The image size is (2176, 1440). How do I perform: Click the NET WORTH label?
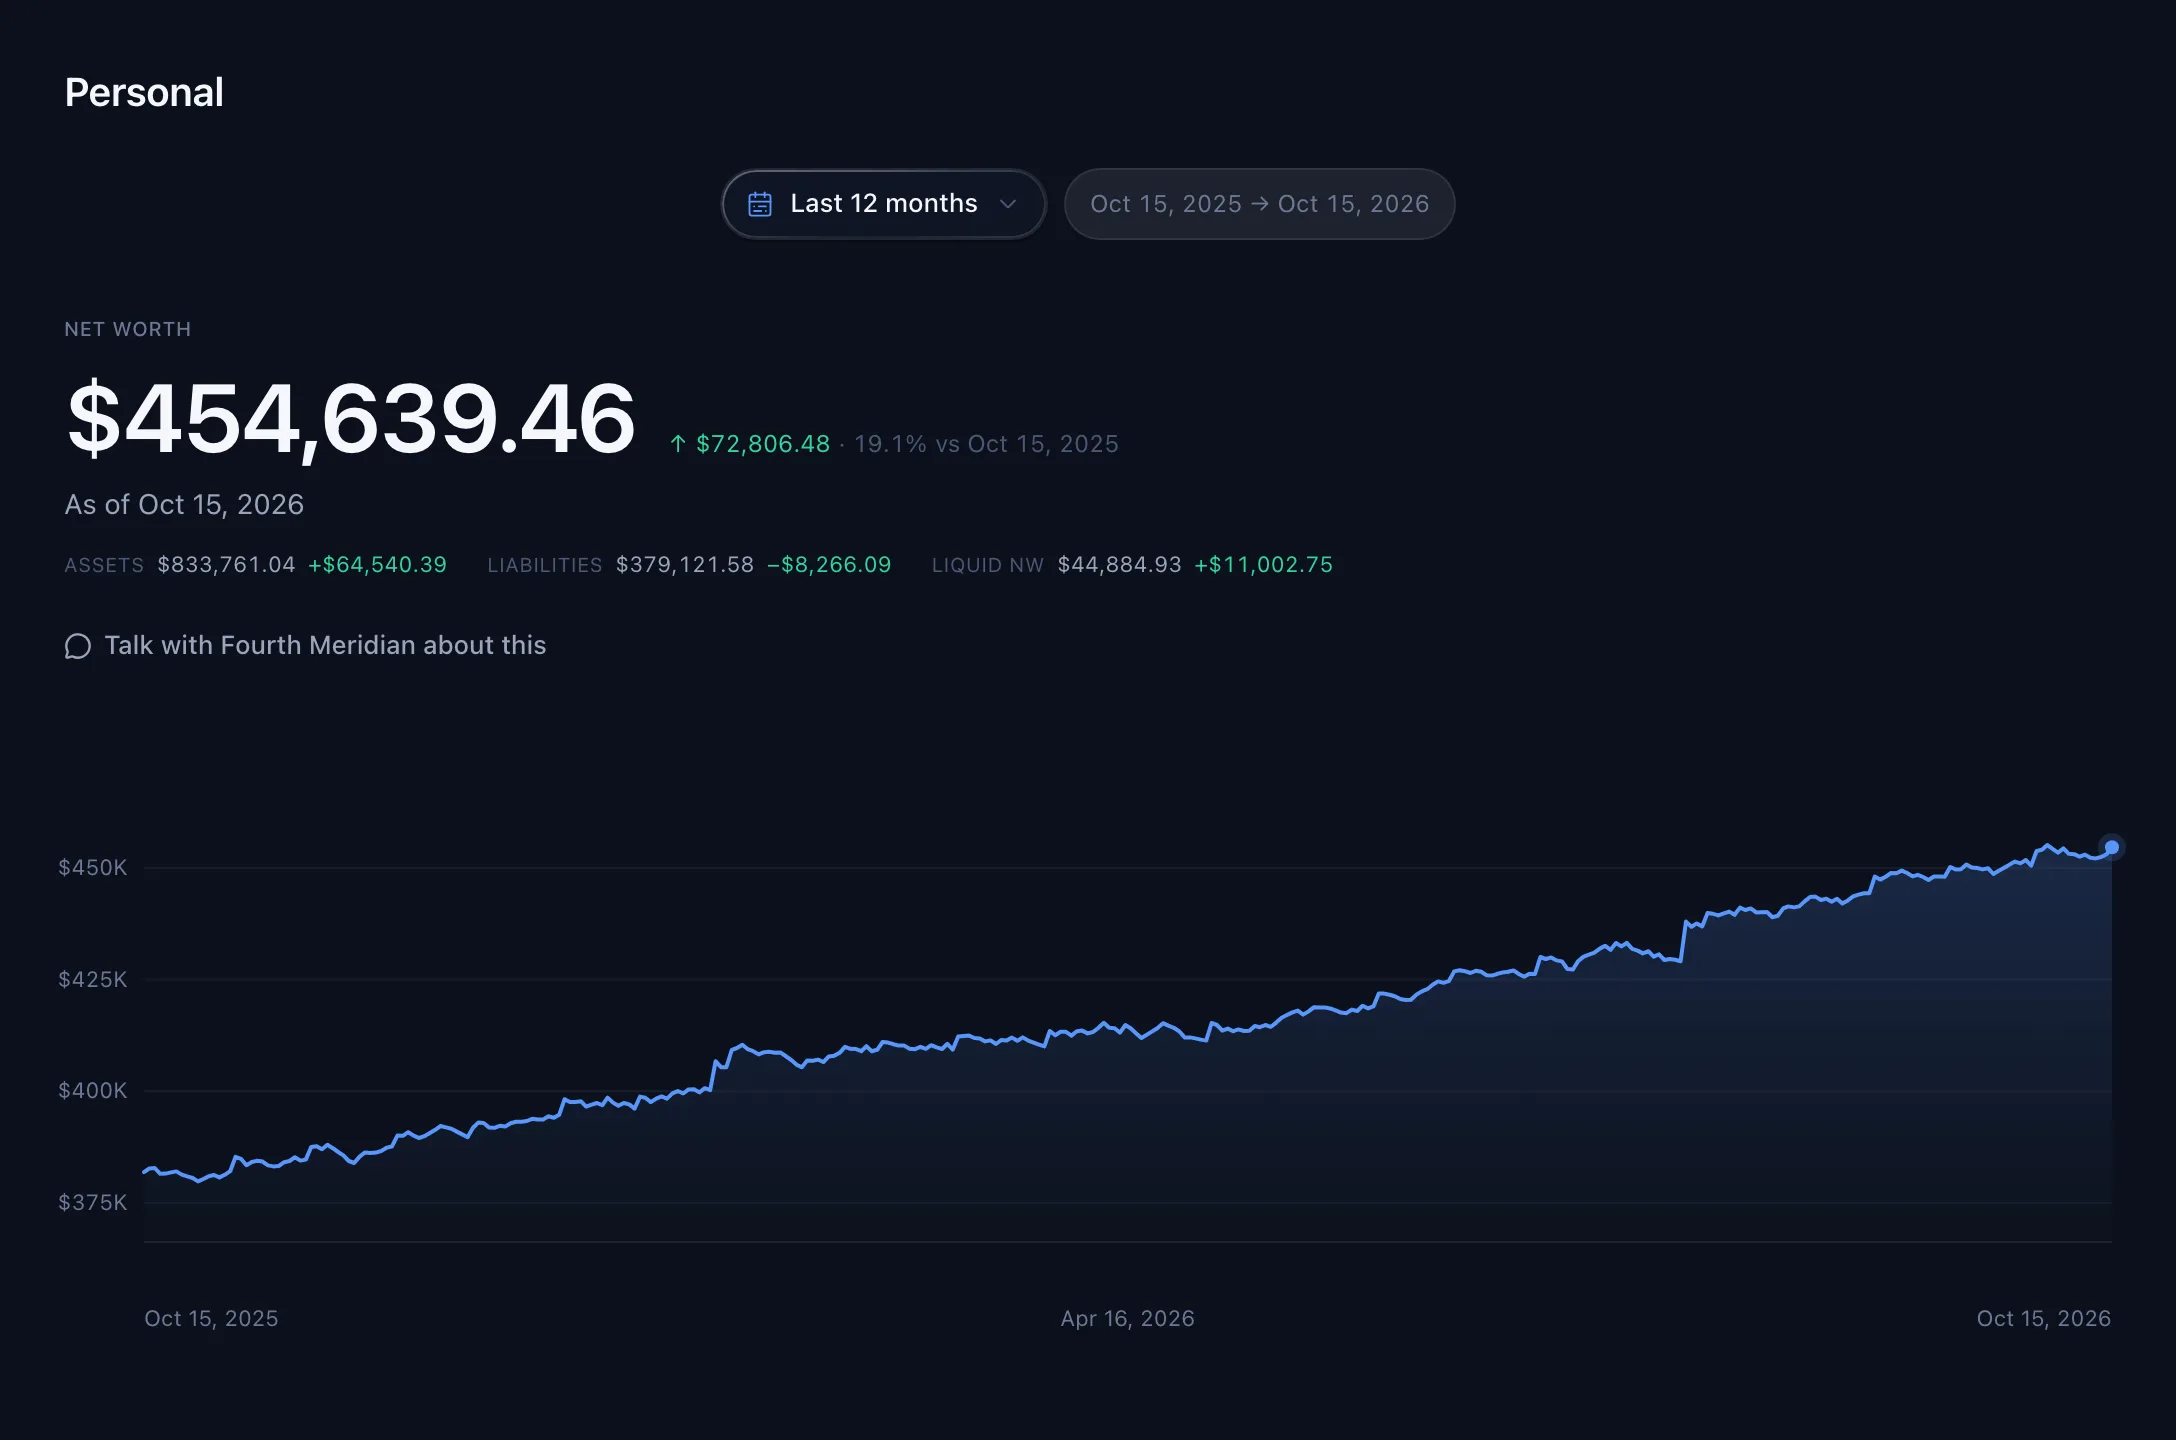coord(128,330)
